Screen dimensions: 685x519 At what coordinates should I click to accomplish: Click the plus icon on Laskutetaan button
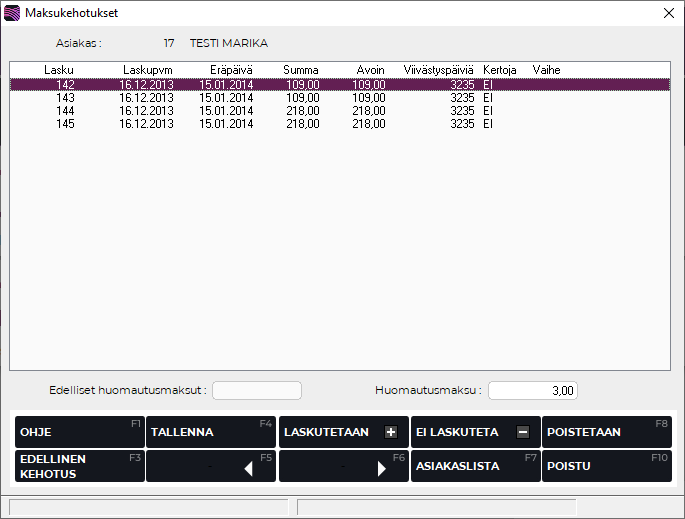(x=390, y=432)
